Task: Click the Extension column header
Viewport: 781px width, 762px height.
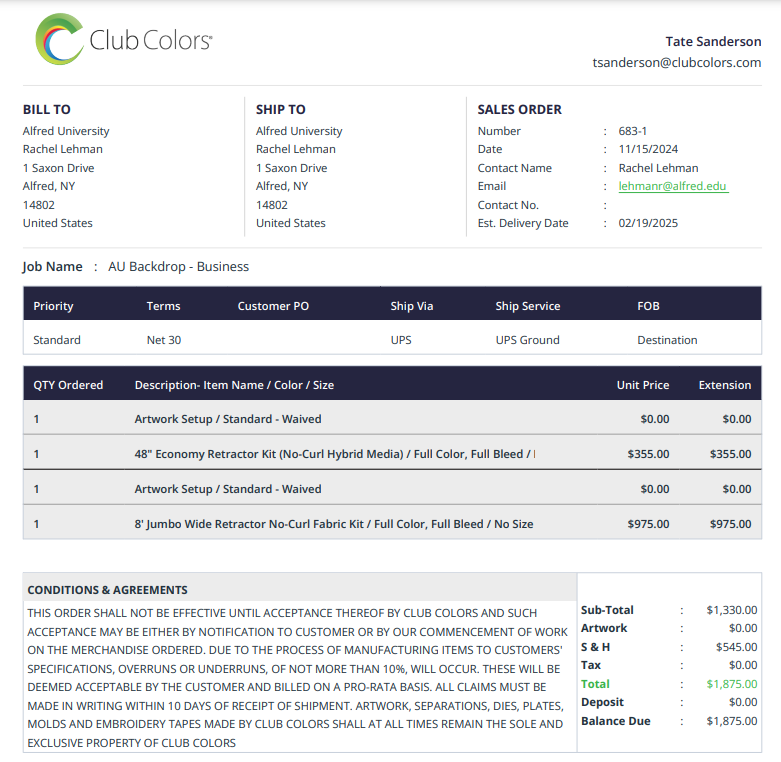Action: (724, 385)
